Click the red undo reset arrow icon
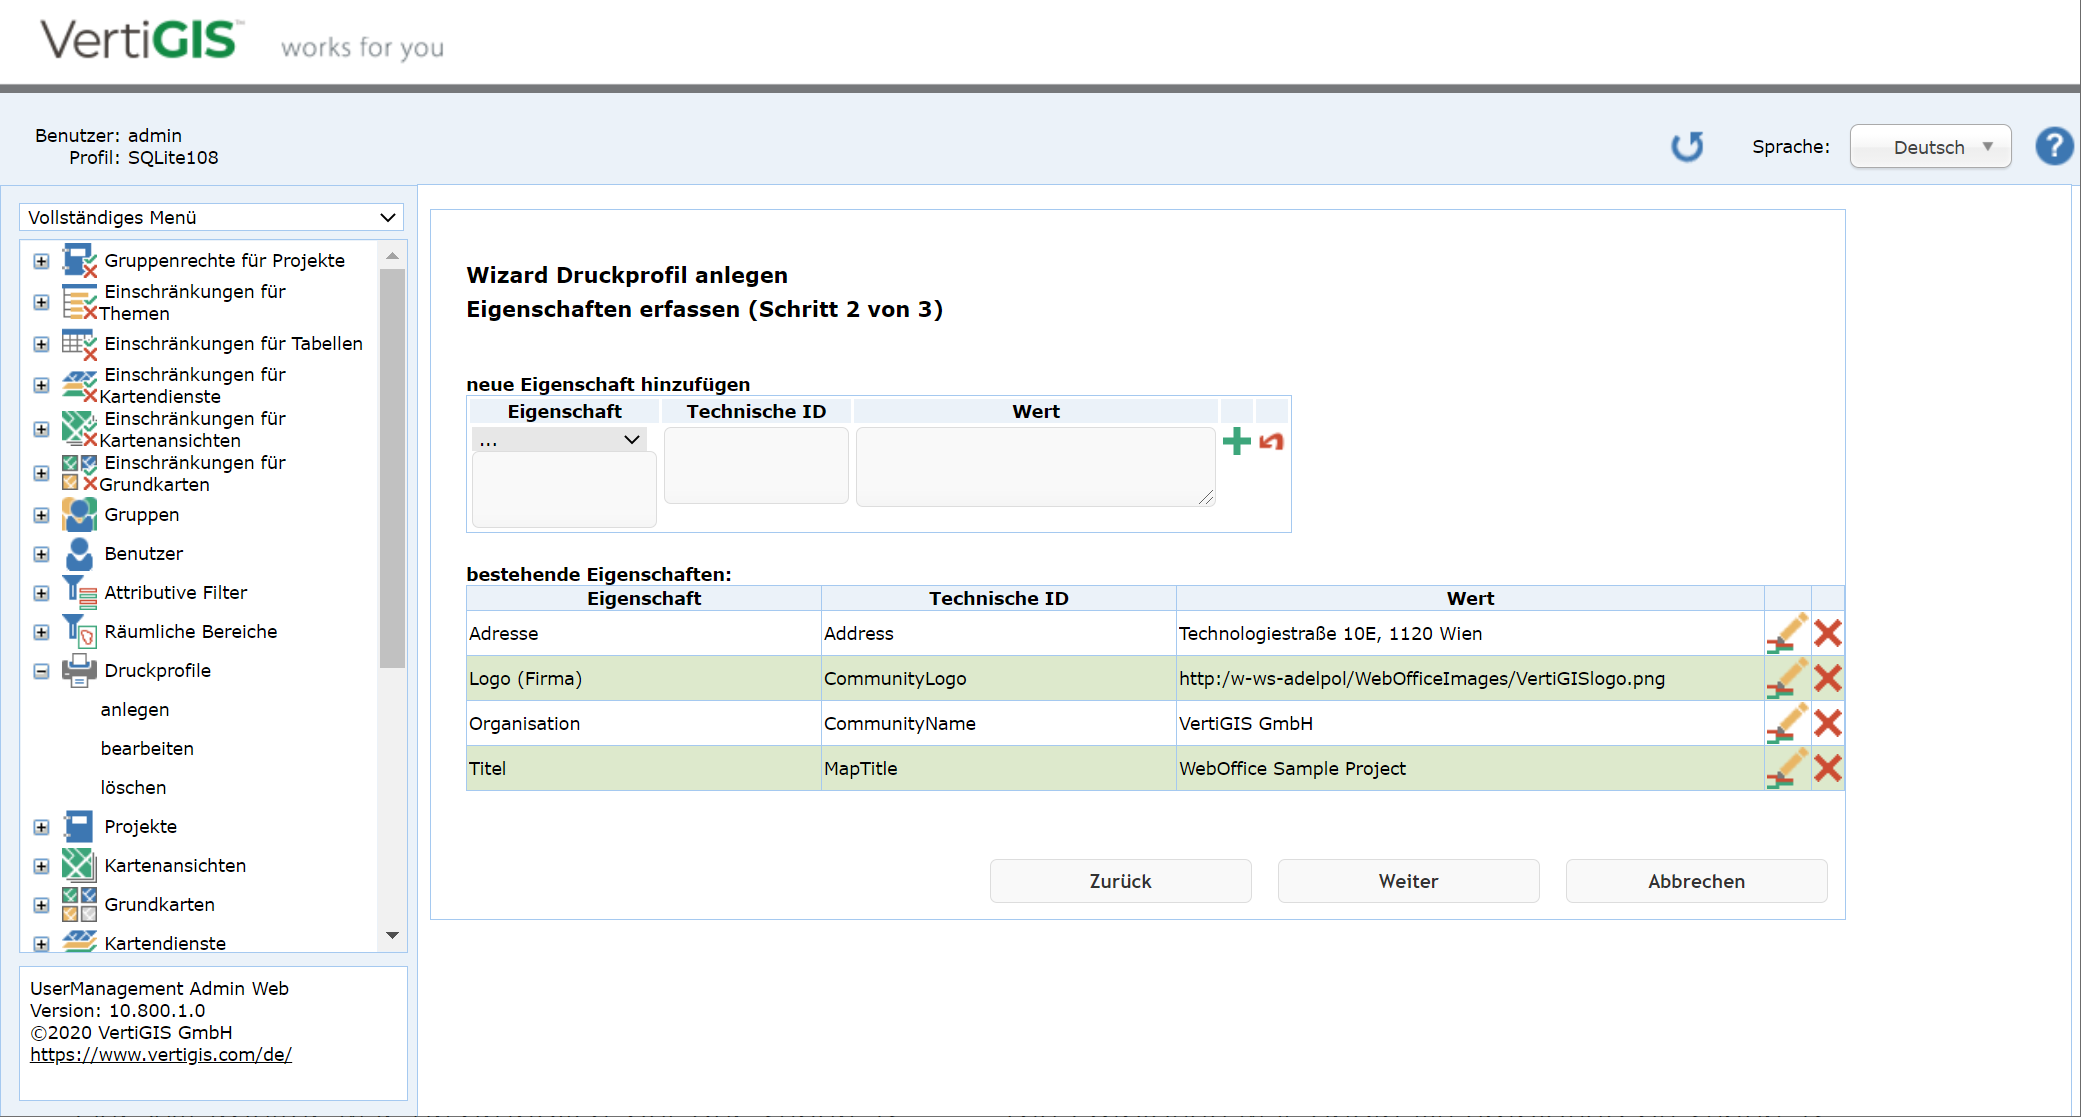This screenshot has height=1117, width=2081. click(1271, 441)
